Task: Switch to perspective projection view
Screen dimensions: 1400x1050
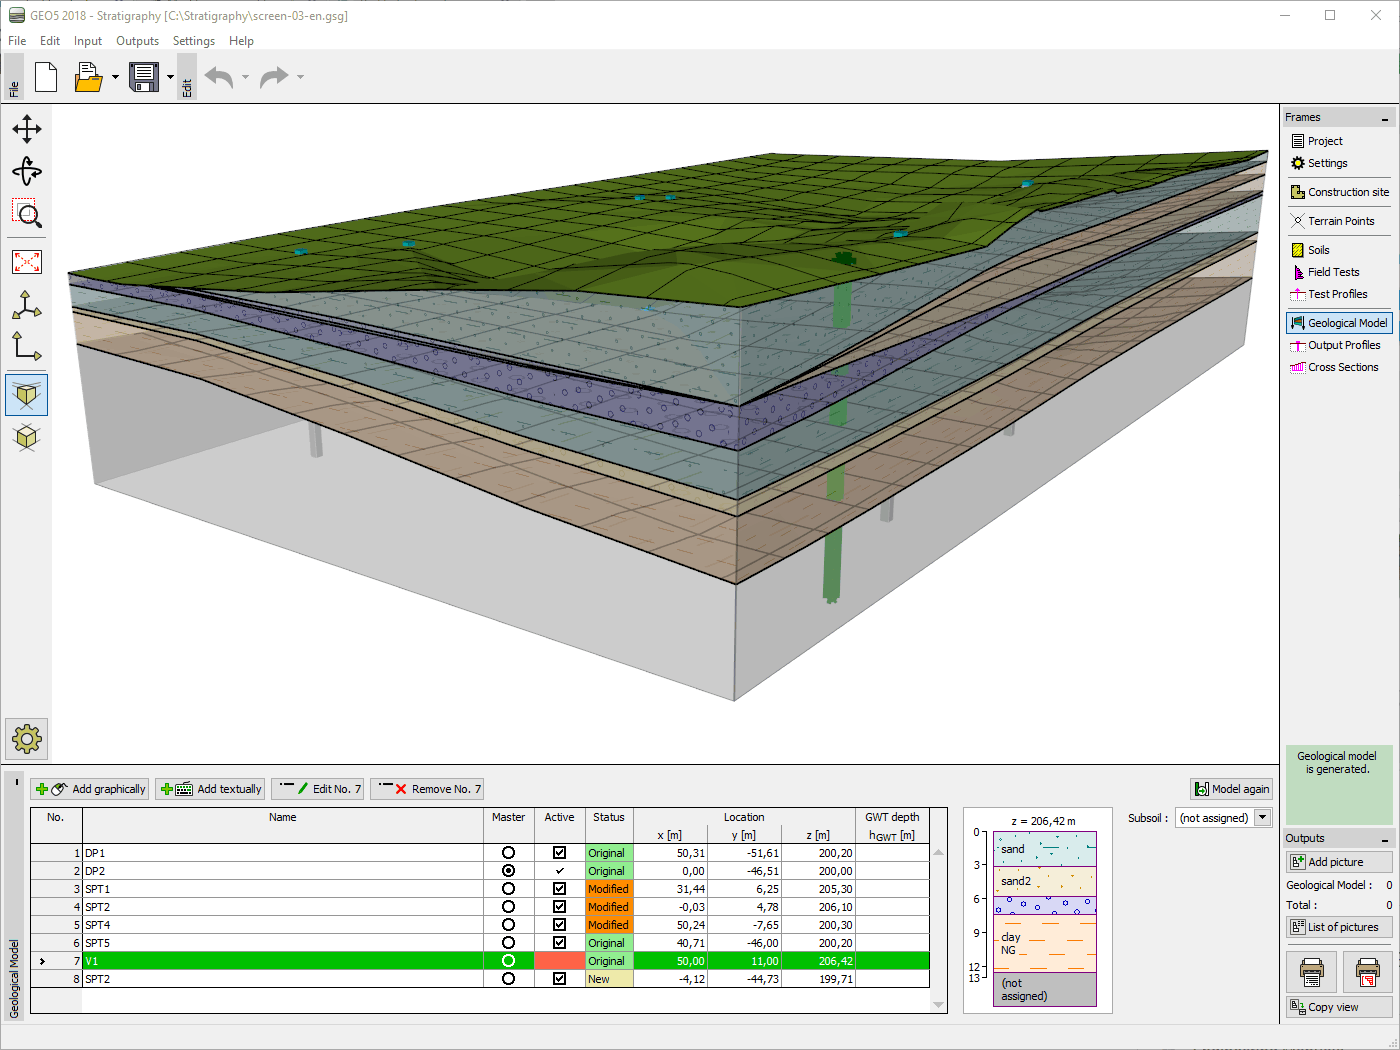Action: [26, 394]
